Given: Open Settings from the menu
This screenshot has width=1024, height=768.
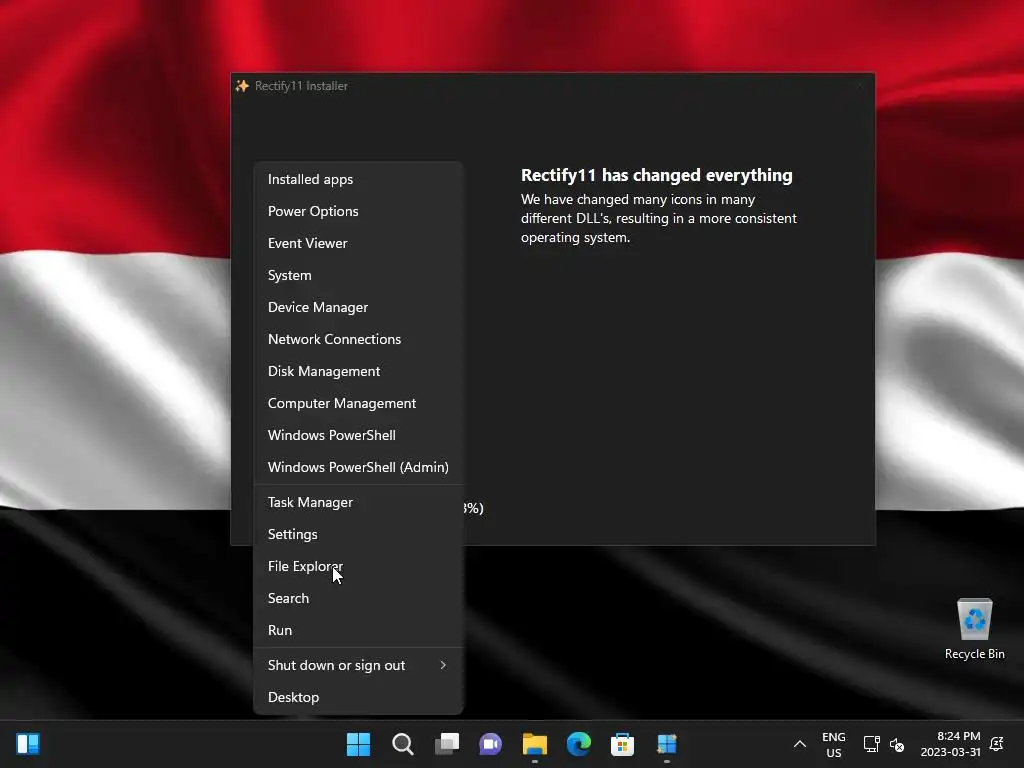Looking at the screenshot, I should [x=359, y=534].
